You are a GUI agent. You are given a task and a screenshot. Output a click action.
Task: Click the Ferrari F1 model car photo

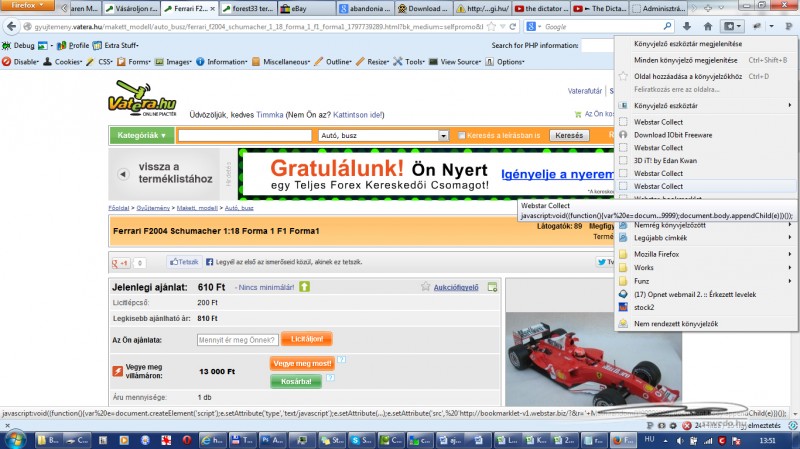pyautogui.click(x=594, y=359)
